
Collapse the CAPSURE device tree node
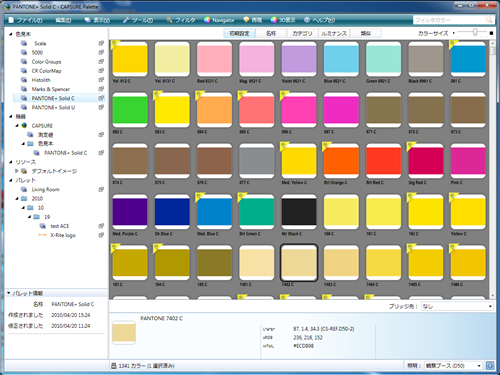[x=17, y=126]
